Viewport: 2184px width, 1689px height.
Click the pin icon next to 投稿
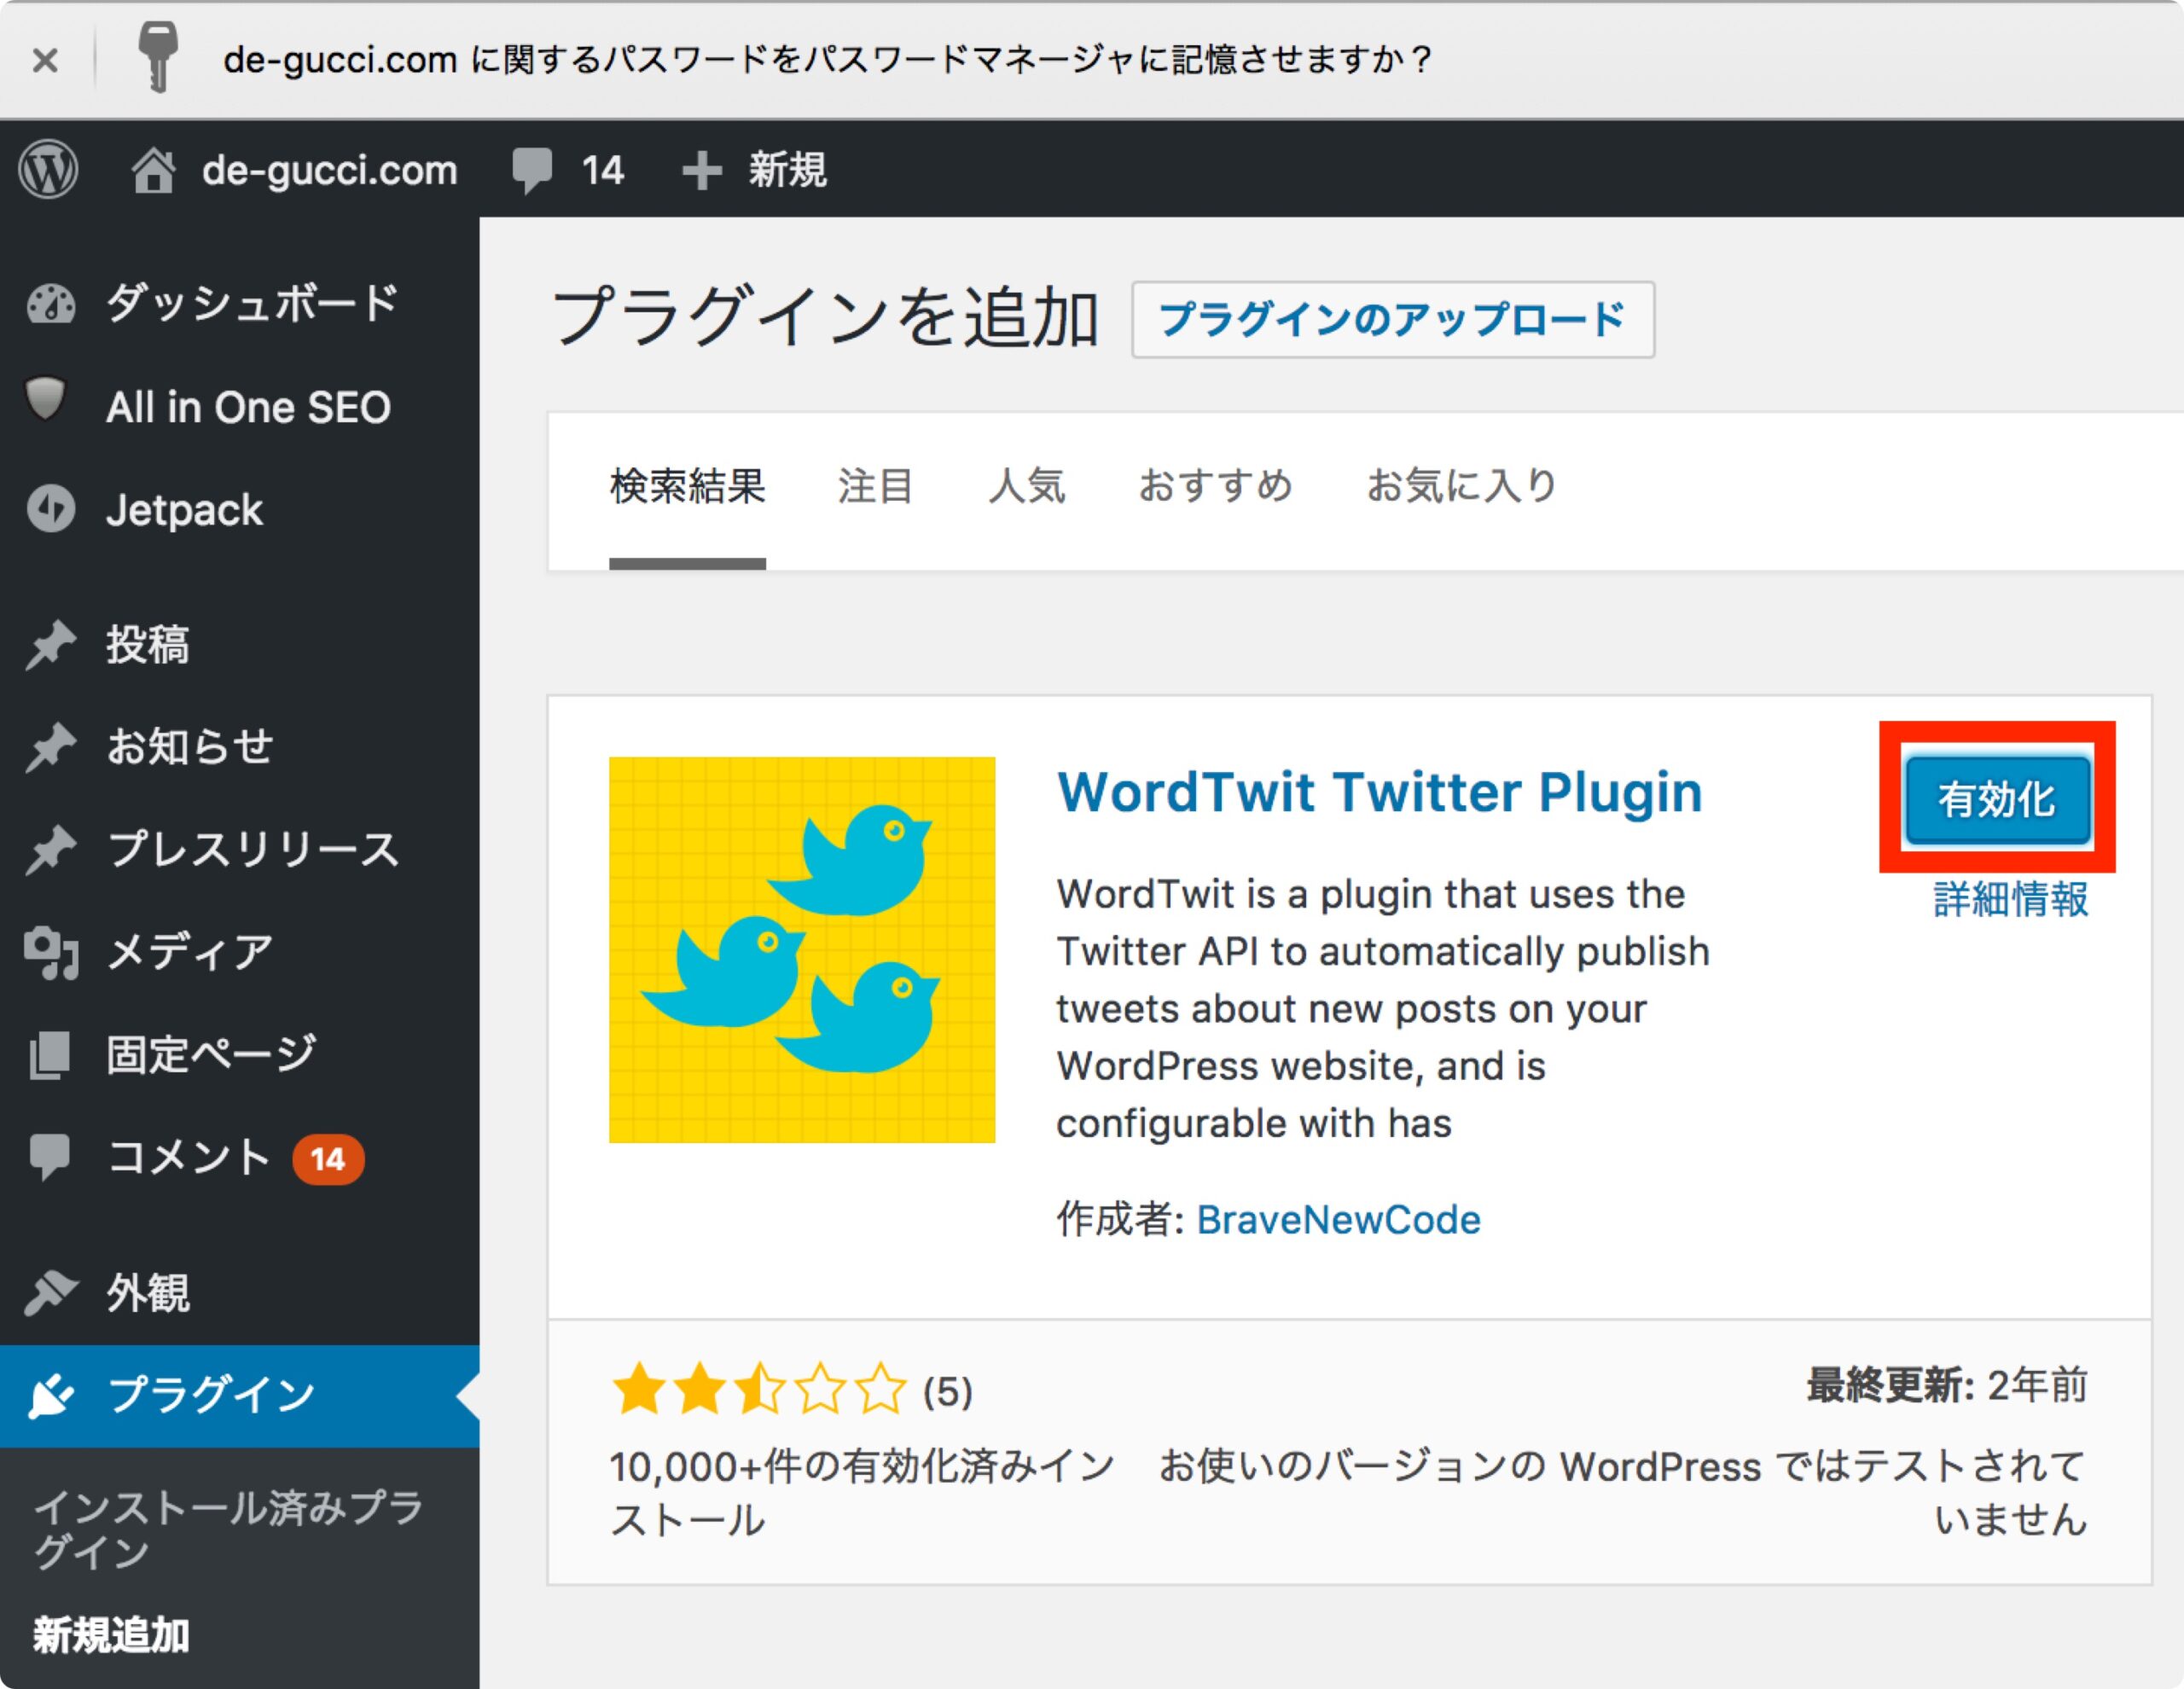coord(51,644)
